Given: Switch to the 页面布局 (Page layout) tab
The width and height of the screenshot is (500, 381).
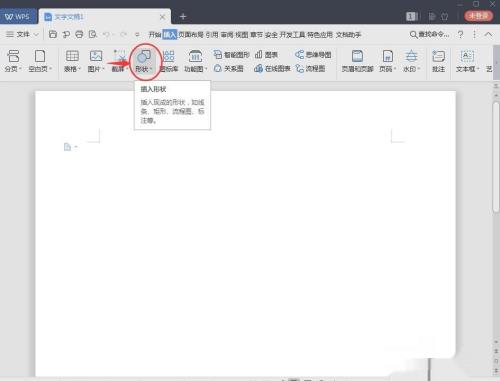Looking at the screenshot, I should pos(191,35).
